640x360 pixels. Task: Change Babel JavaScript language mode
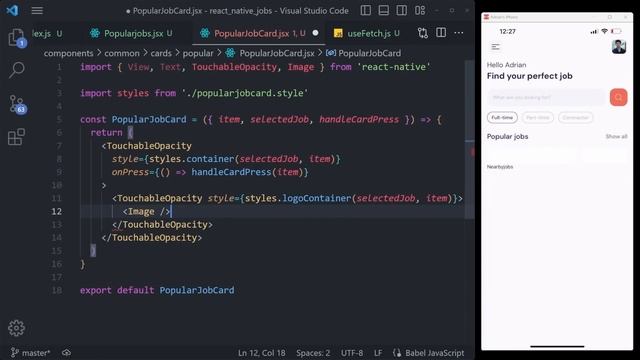(429, 353)
